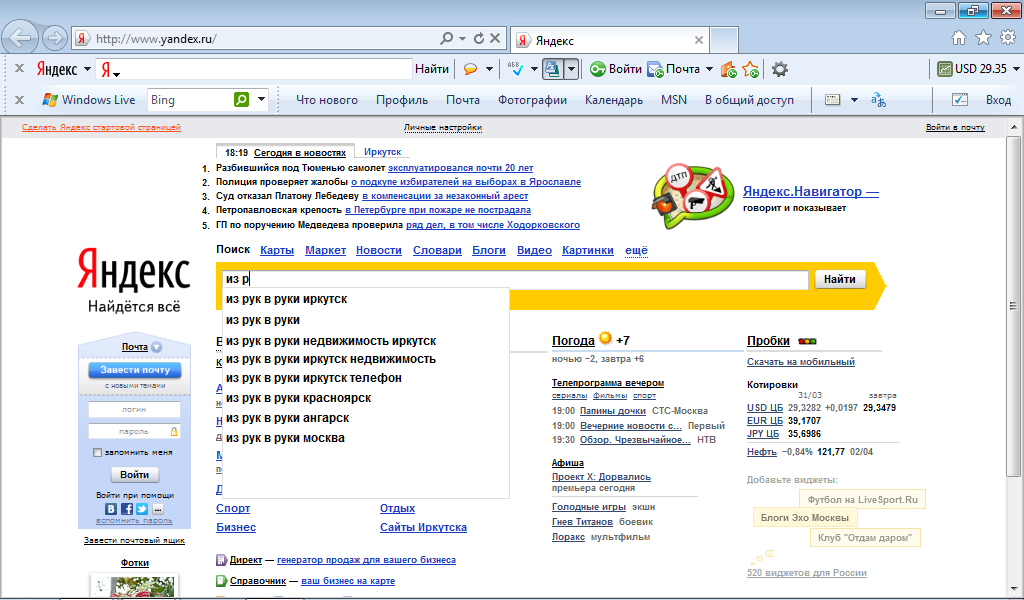Click the Facebook login icon
1024x600 pixels.
127,509
